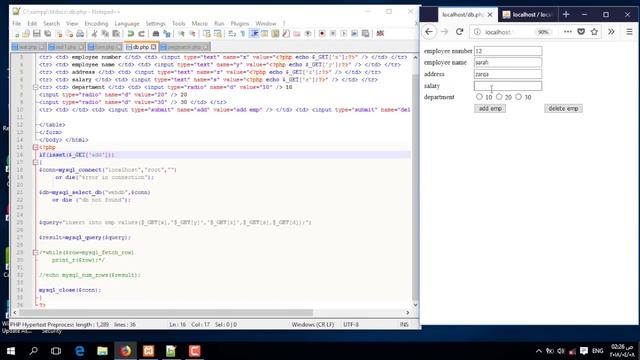Click the Open file icon in Notepad++
Screen dimensions: 640x360
(x=26, y=33)
